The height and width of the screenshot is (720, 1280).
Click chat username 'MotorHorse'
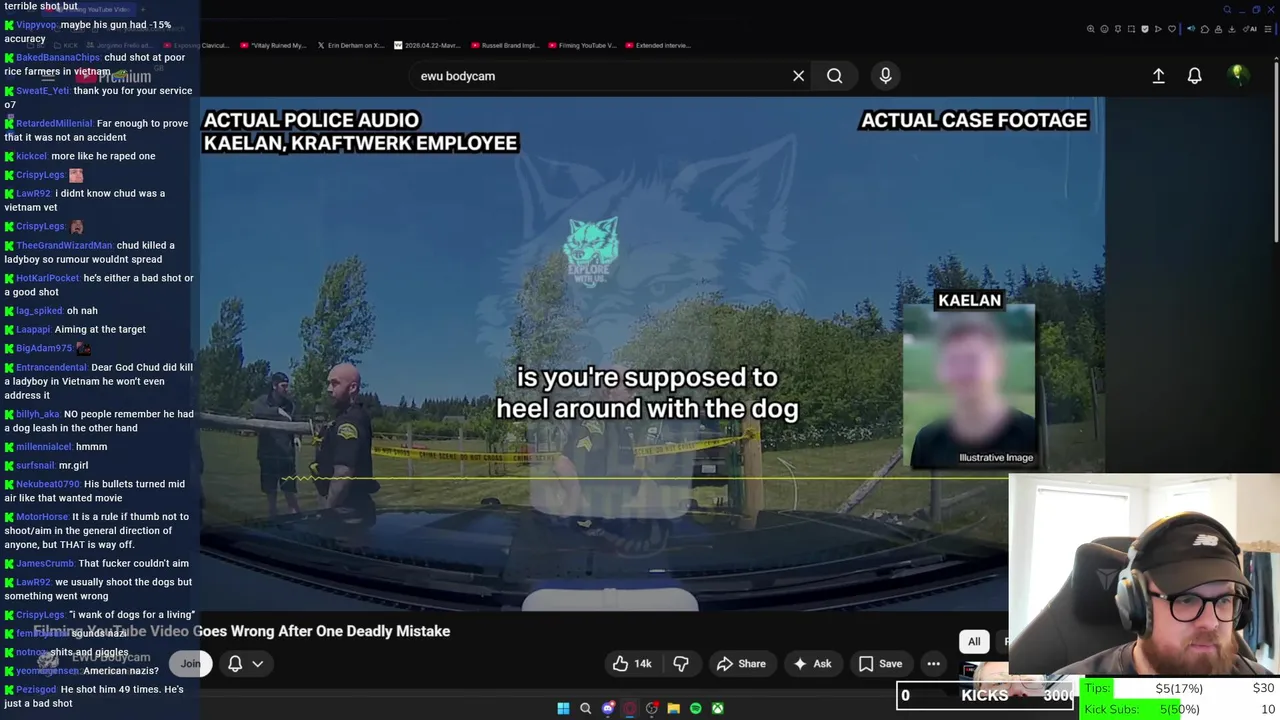42,517
